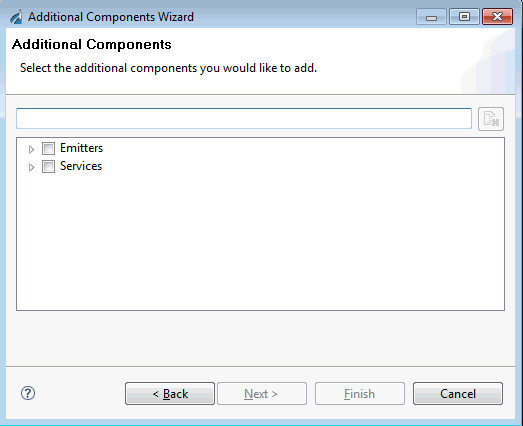This screenshot has width=523, height=426.
Task: Select the Emitters label in the tree
Action: (81, 148)
